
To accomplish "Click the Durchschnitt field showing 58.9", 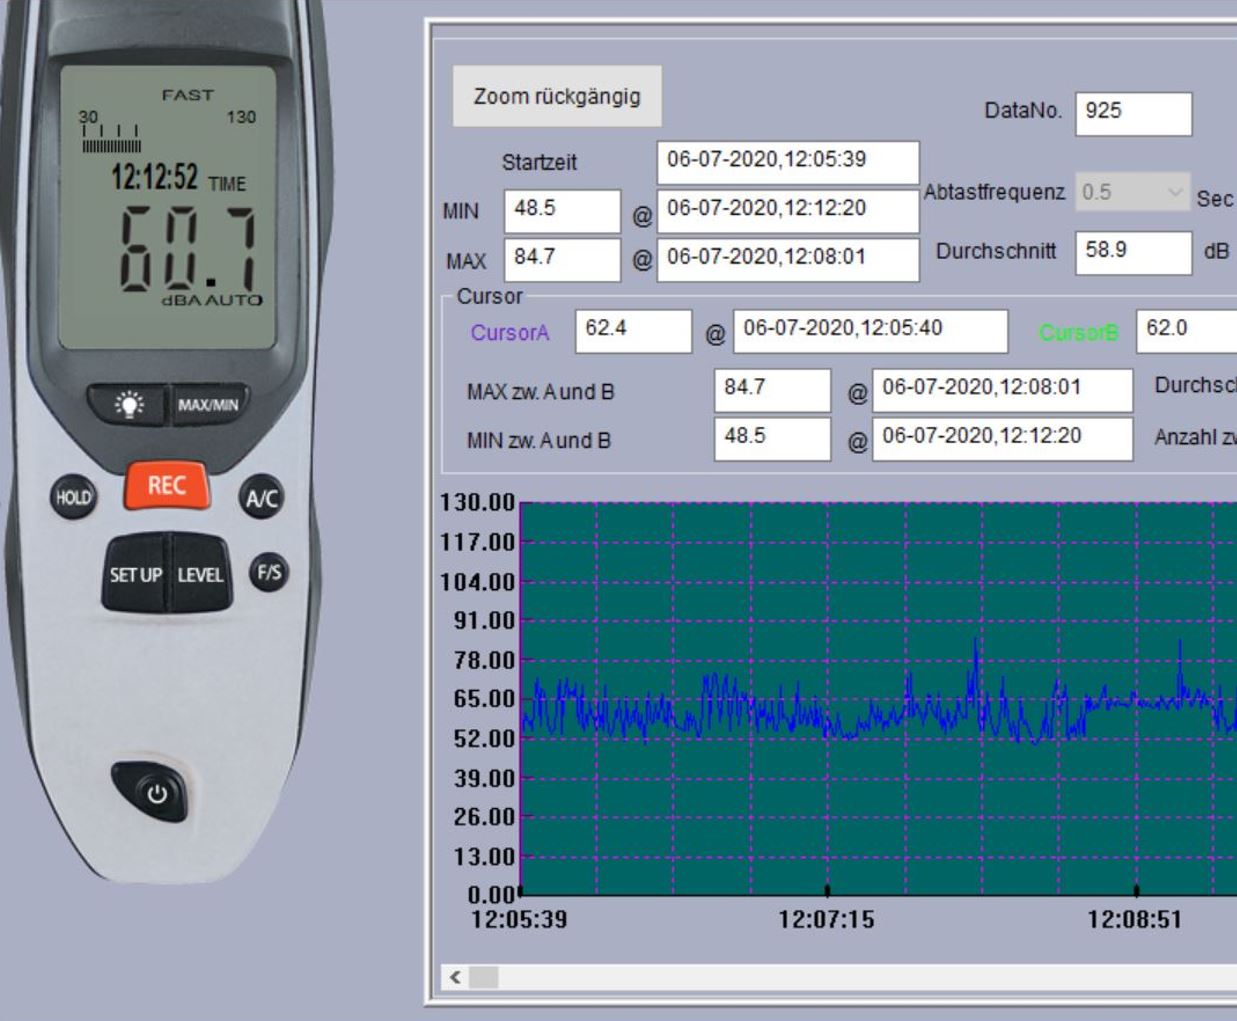I will [1133, 251].
